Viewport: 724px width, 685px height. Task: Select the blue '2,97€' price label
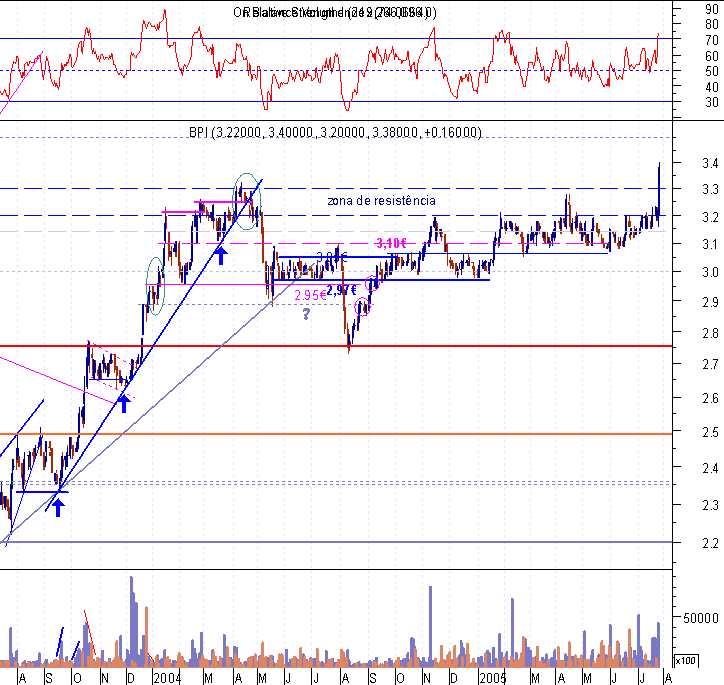(x=341, y=290)
